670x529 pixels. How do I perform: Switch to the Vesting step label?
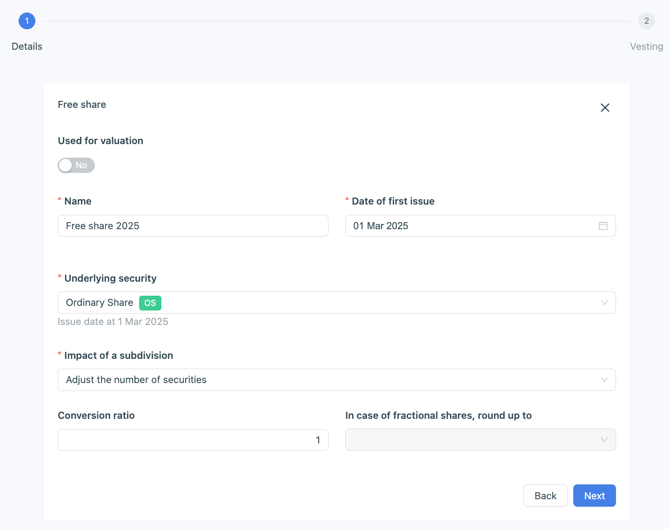646,47
